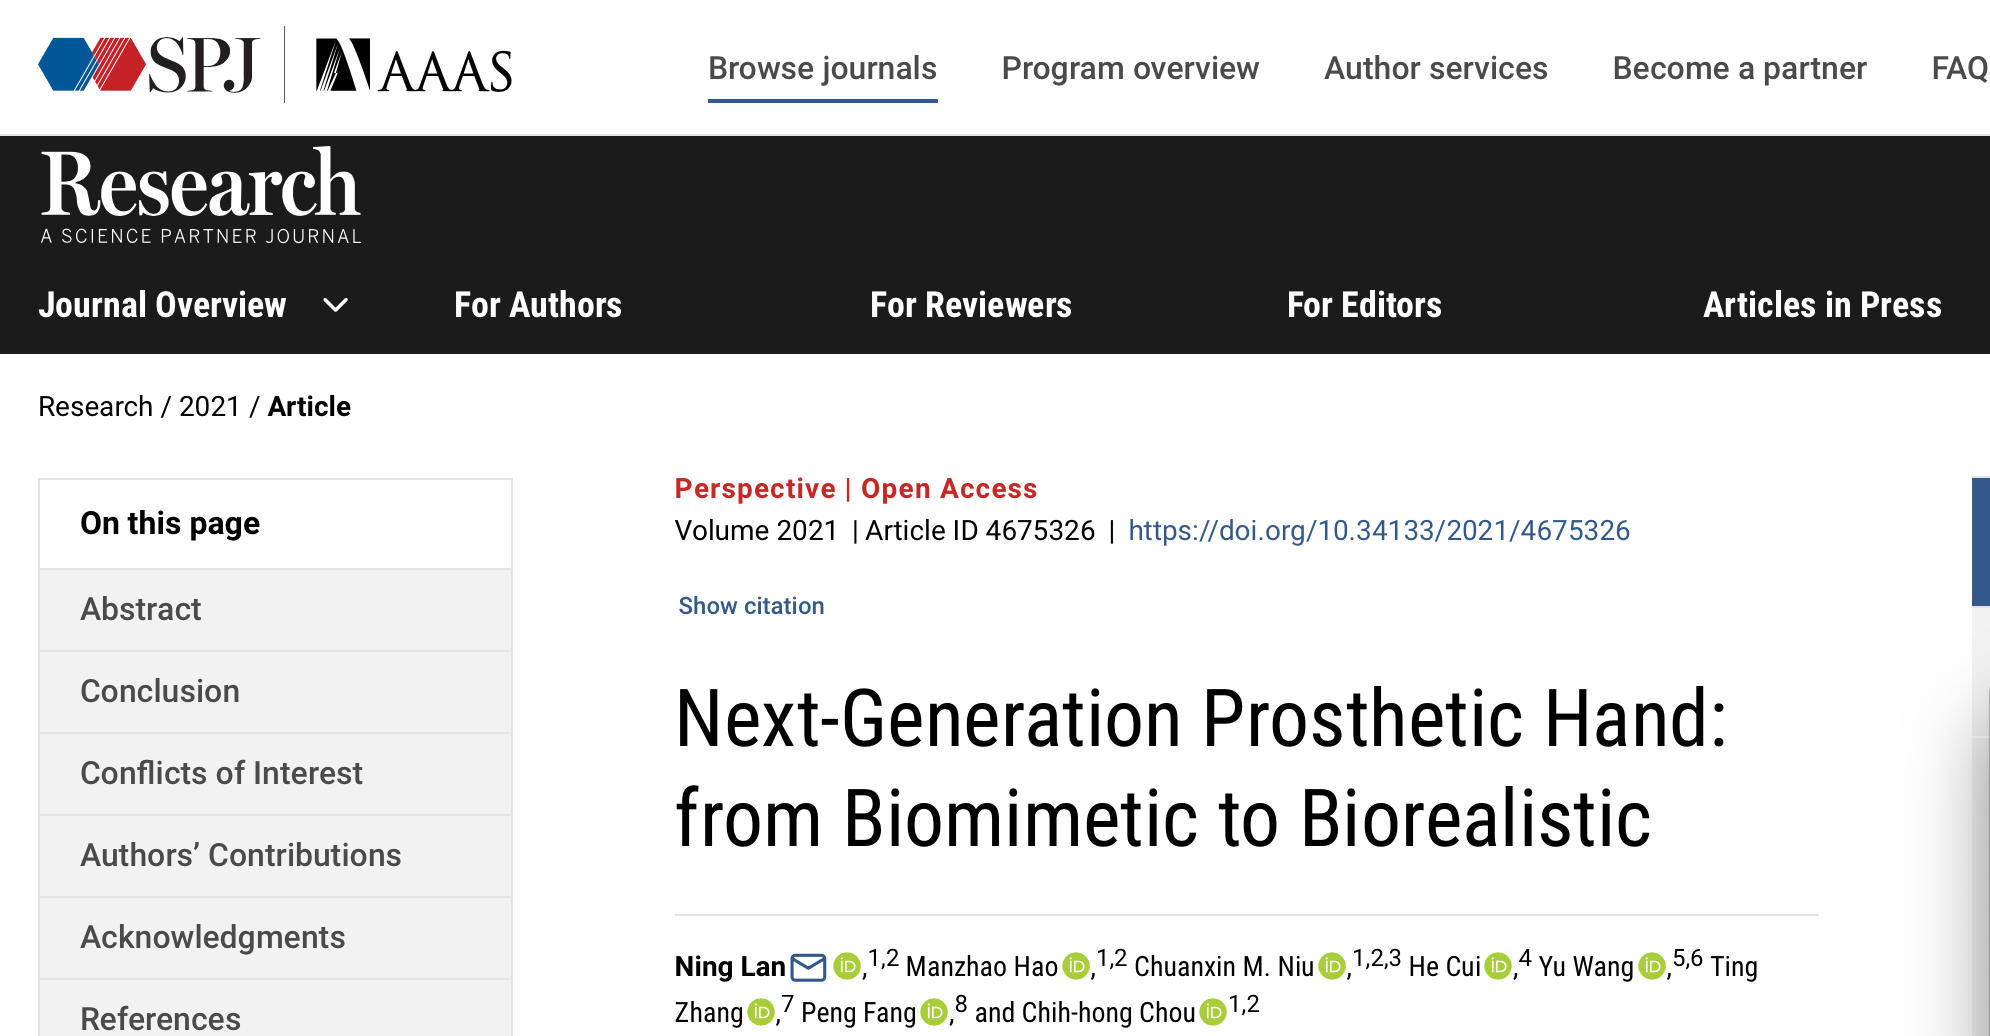Click Chuanxin M. Niu's ORCID icon
Viewport: 1990px width, 1036px height.
tap(1332, 966)
